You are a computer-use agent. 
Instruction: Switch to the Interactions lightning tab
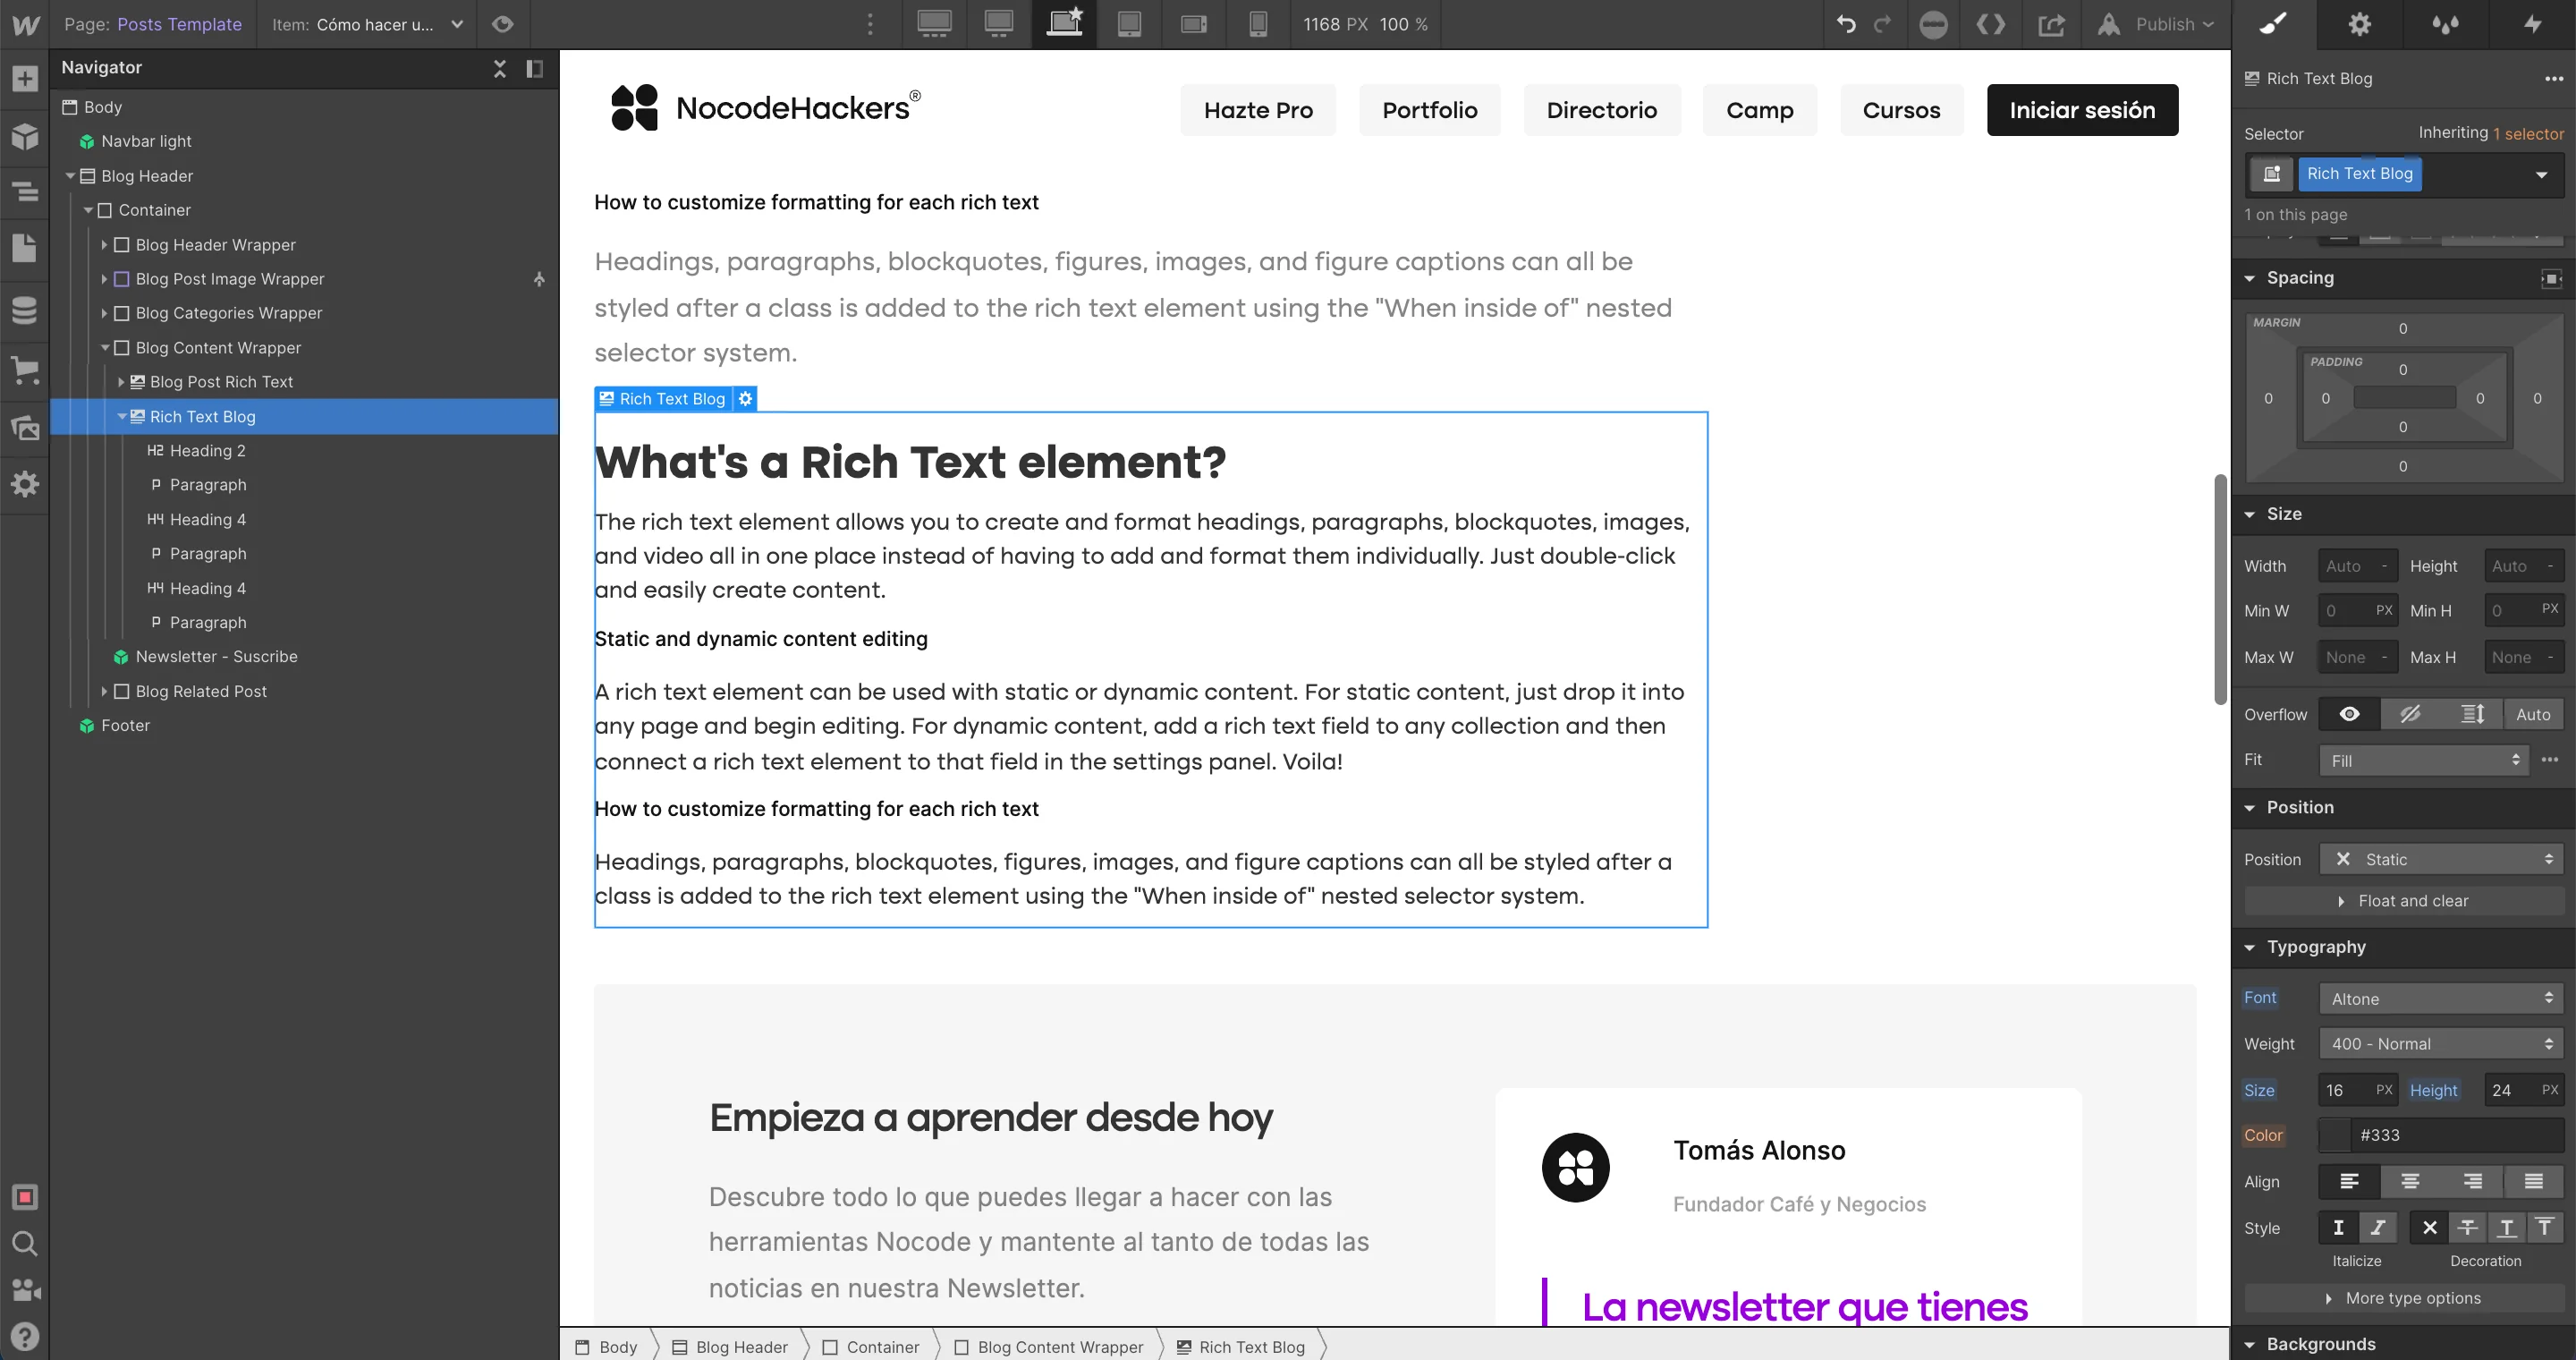pos(2532,24)
